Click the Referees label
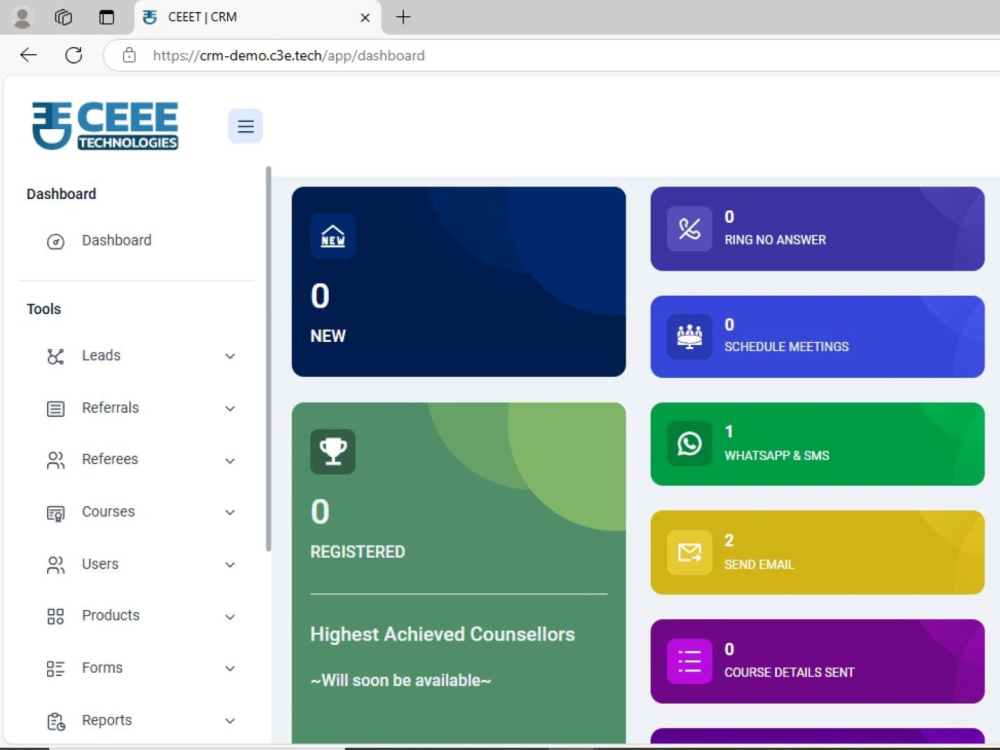The width and height of the screenshot is (1000, 750). coord(110,459)
